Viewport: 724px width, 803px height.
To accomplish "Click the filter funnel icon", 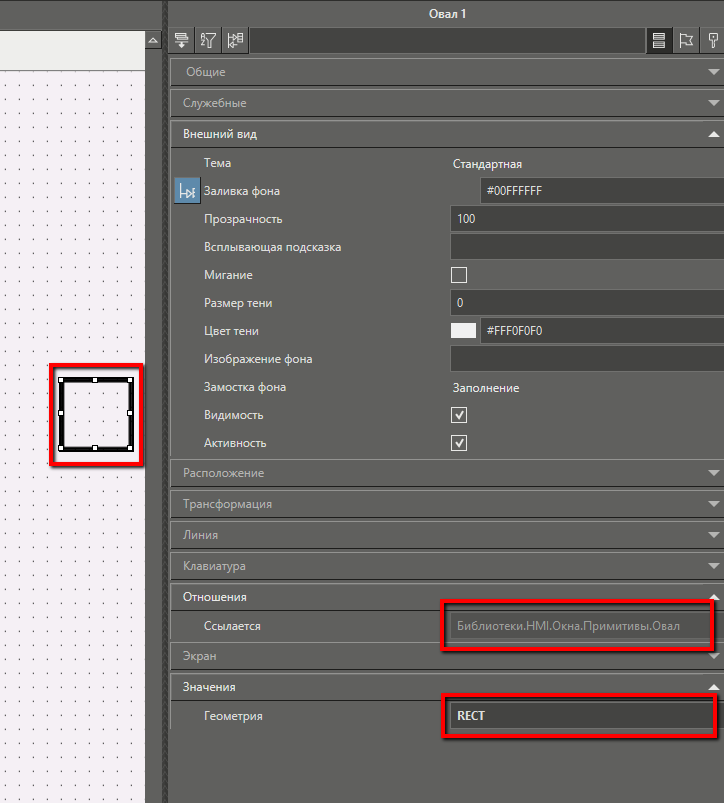I will (x=208, y=40).
